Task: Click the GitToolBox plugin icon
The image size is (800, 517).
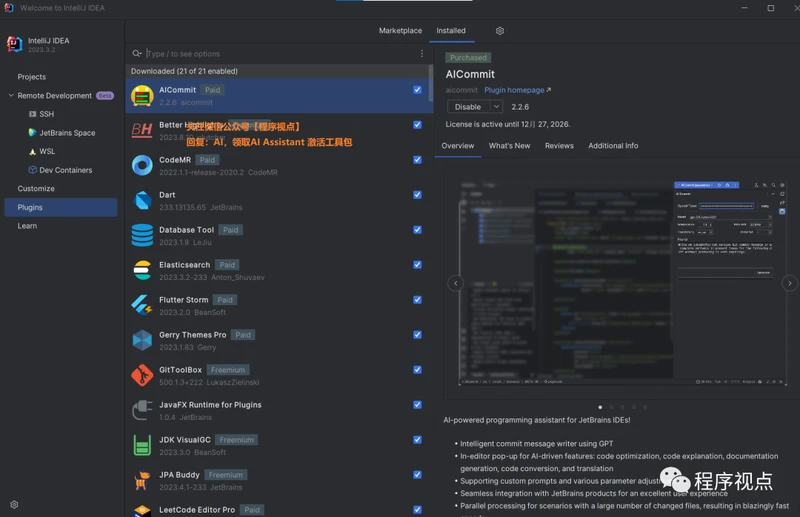Action: point(142,375)
